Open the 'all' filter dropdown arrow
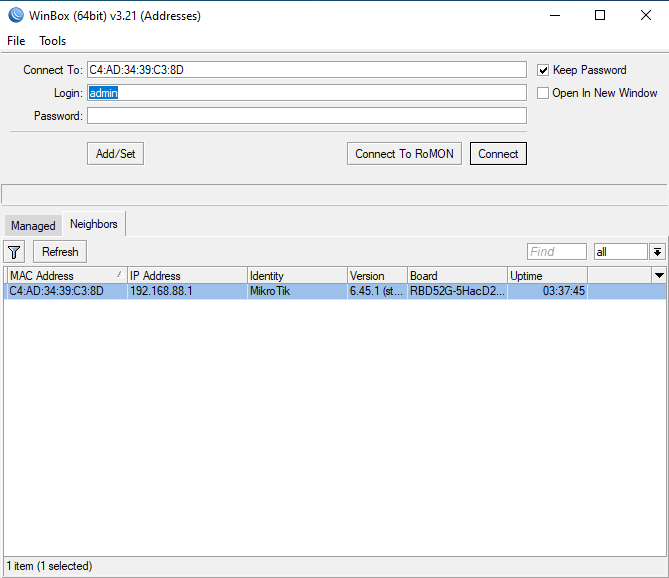The height and width of the screenshot is (578, 669). click(657, 252)
